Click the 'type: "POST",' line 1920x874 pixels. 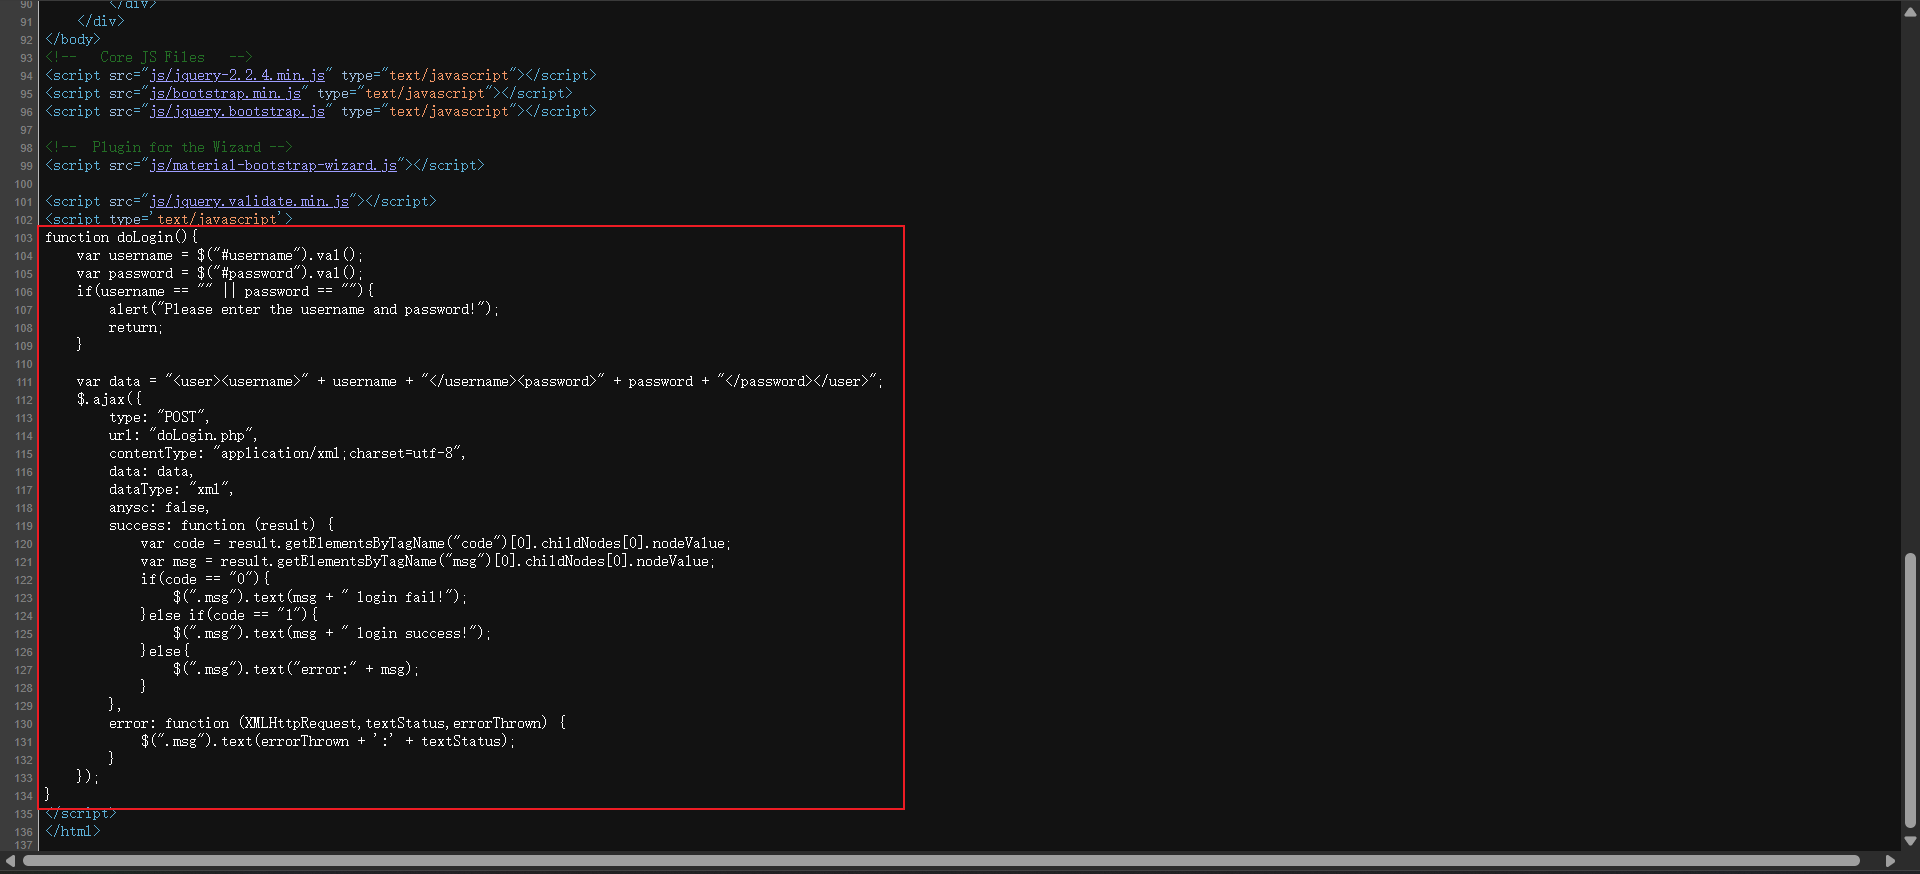159,417
